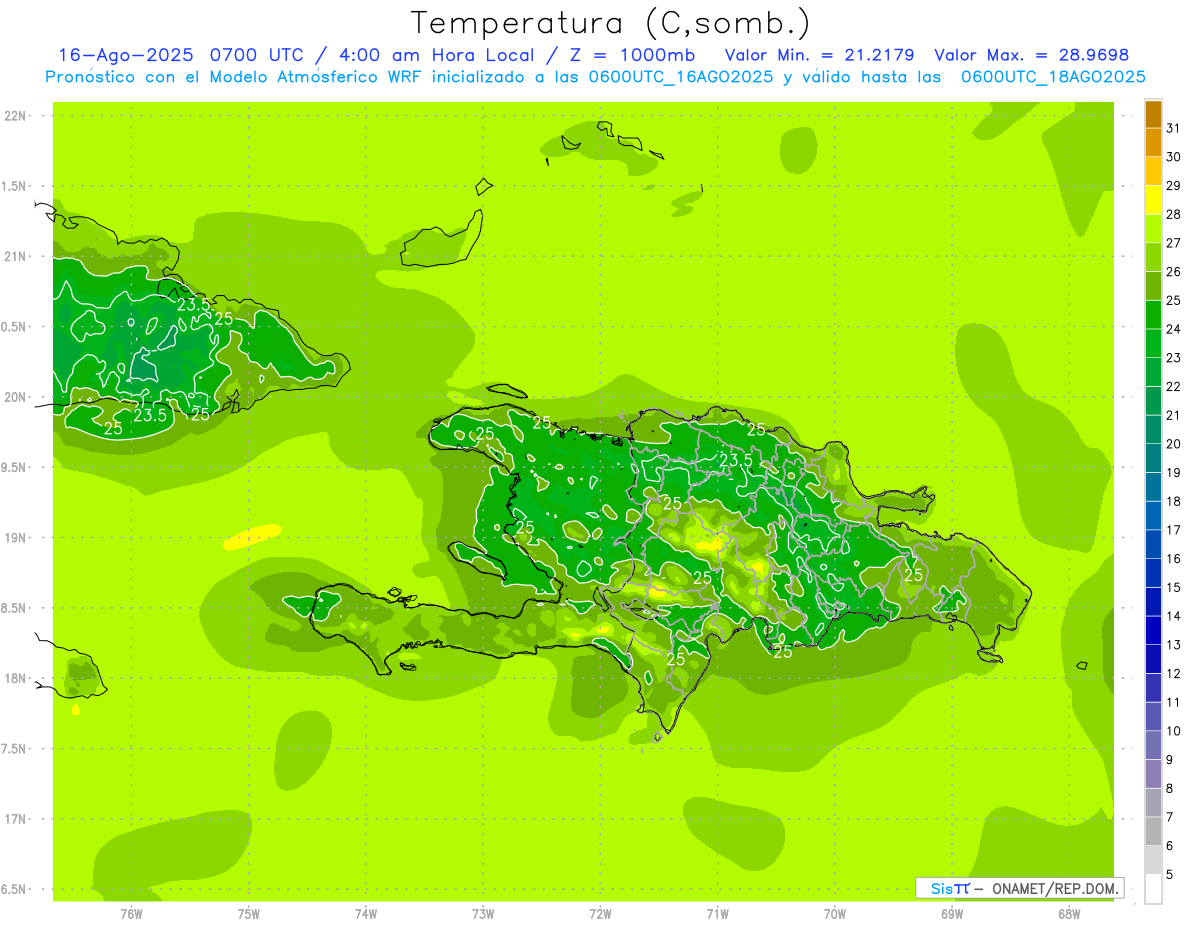Click the green legend swatch between 24 and 25
The image size is (1200, 927).
pos(1153,314)
